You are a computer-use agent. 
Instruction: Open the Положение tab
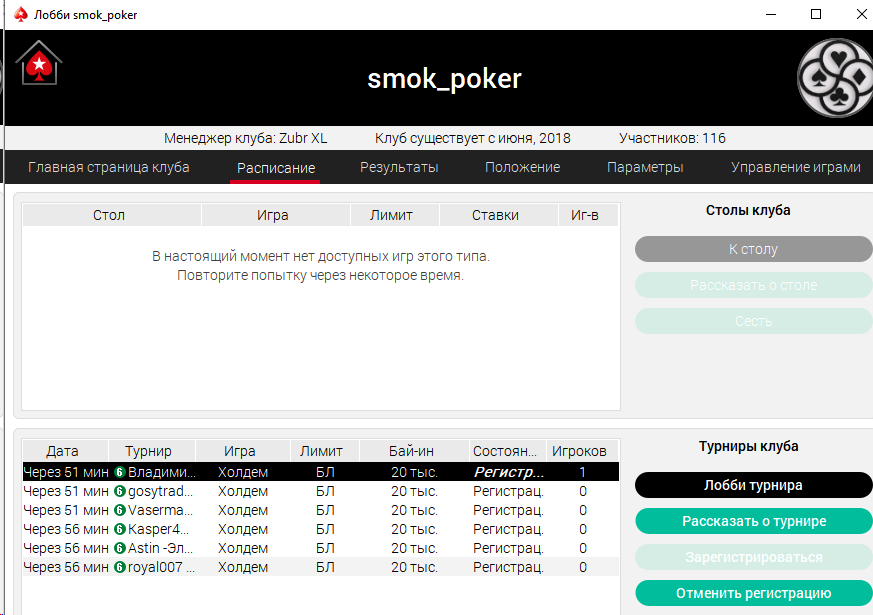pyautogui.click(x=522, y=167)
